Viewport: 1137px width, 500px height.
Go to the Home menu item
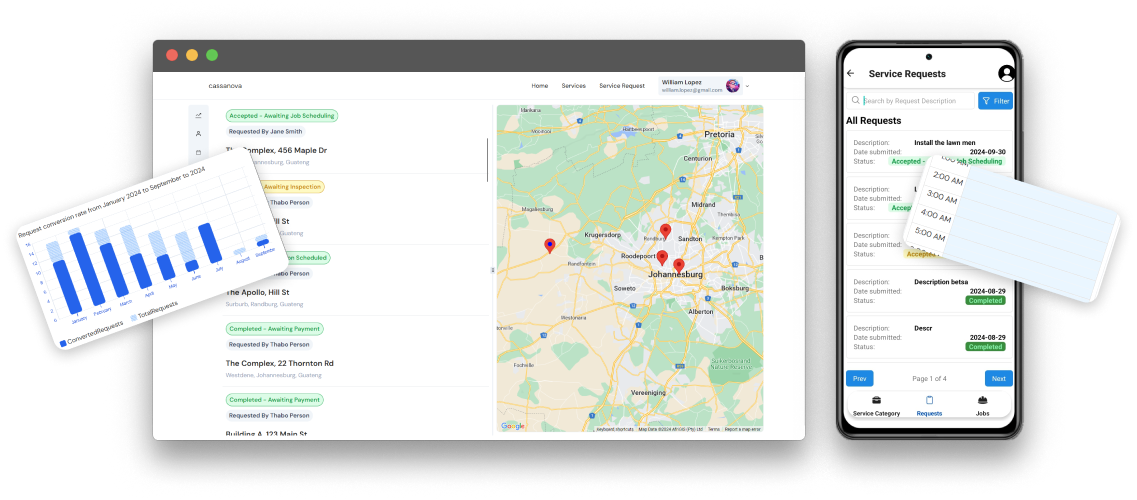tap(539, 86)
